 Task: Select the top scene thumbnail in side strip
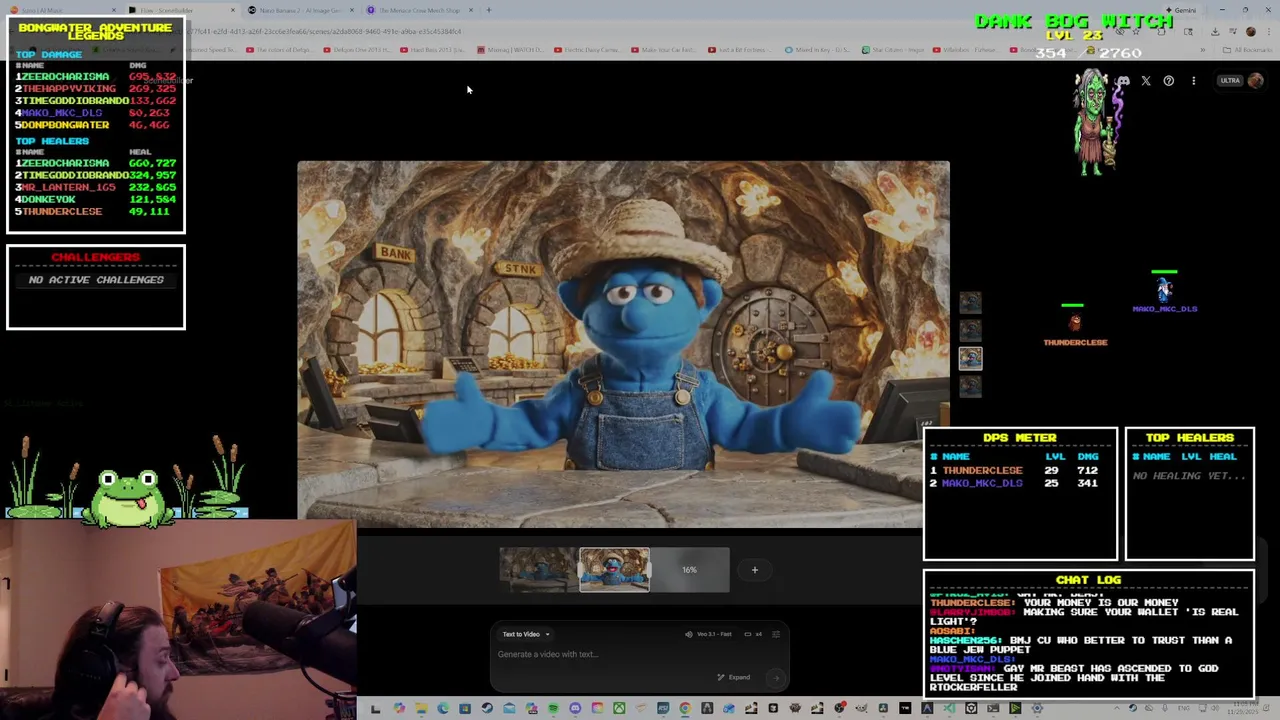970,301
